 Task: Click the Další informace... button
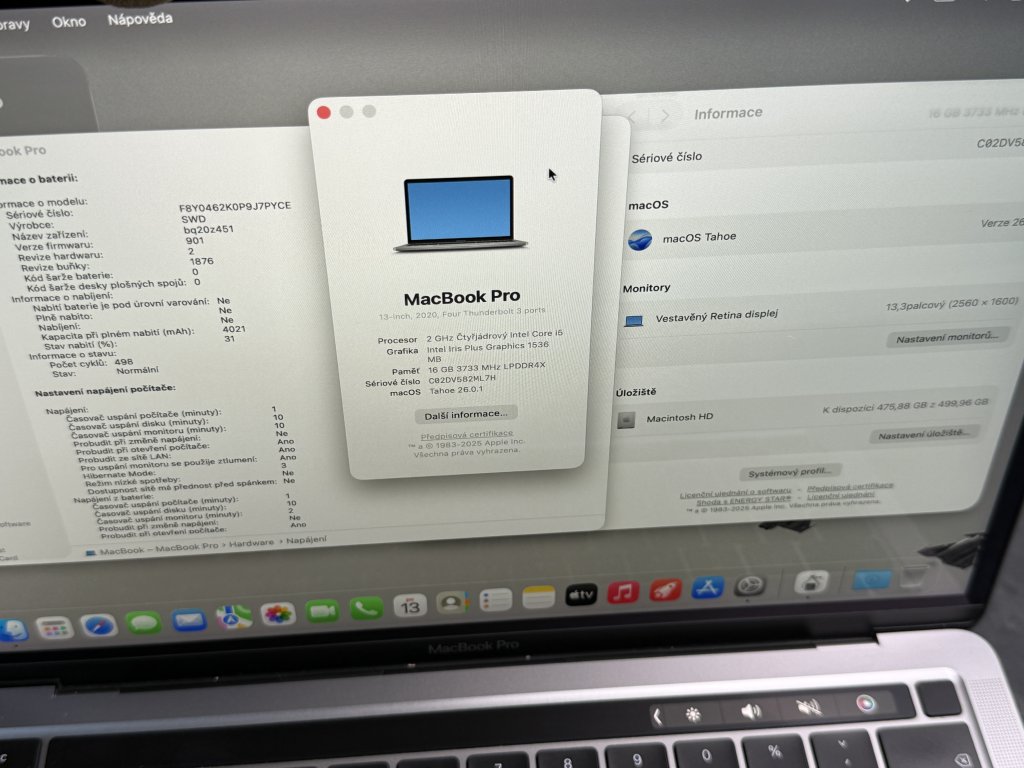point(466,415)
